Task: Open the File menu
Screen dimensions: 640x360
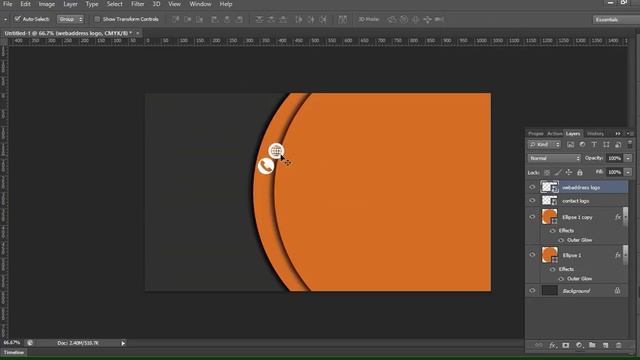Action: (7, 4)
